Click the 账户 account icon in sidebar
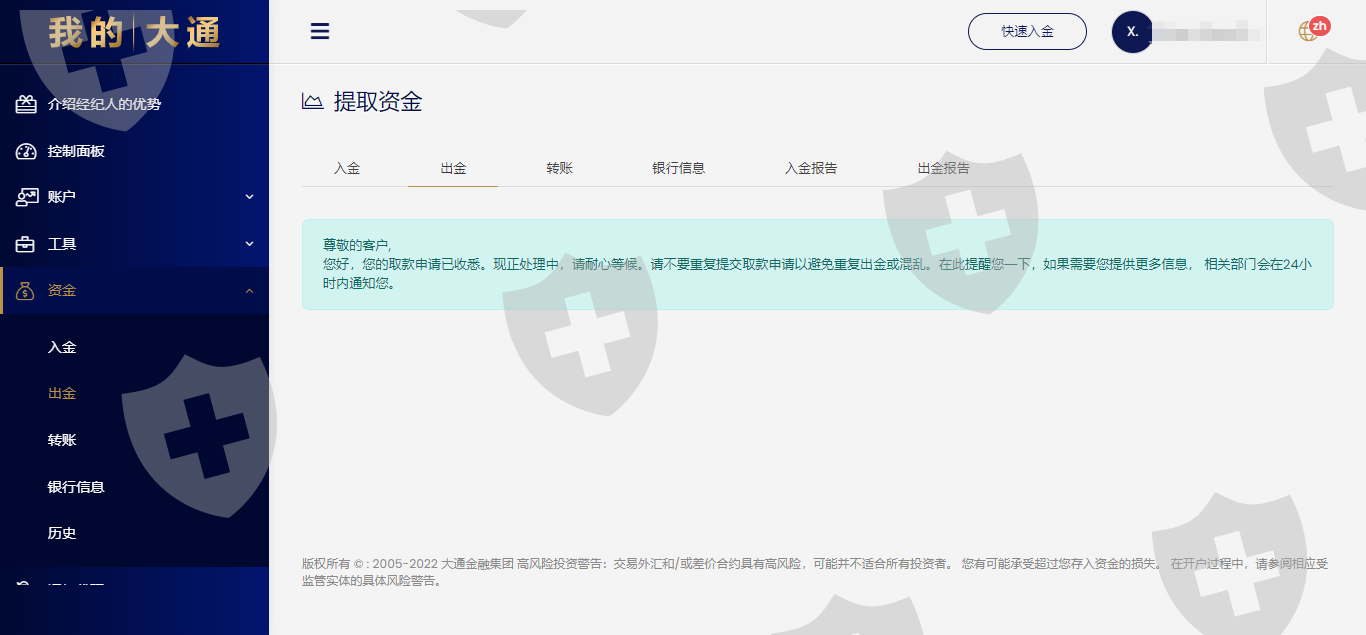1366x635 pixels. pos(26,197)
